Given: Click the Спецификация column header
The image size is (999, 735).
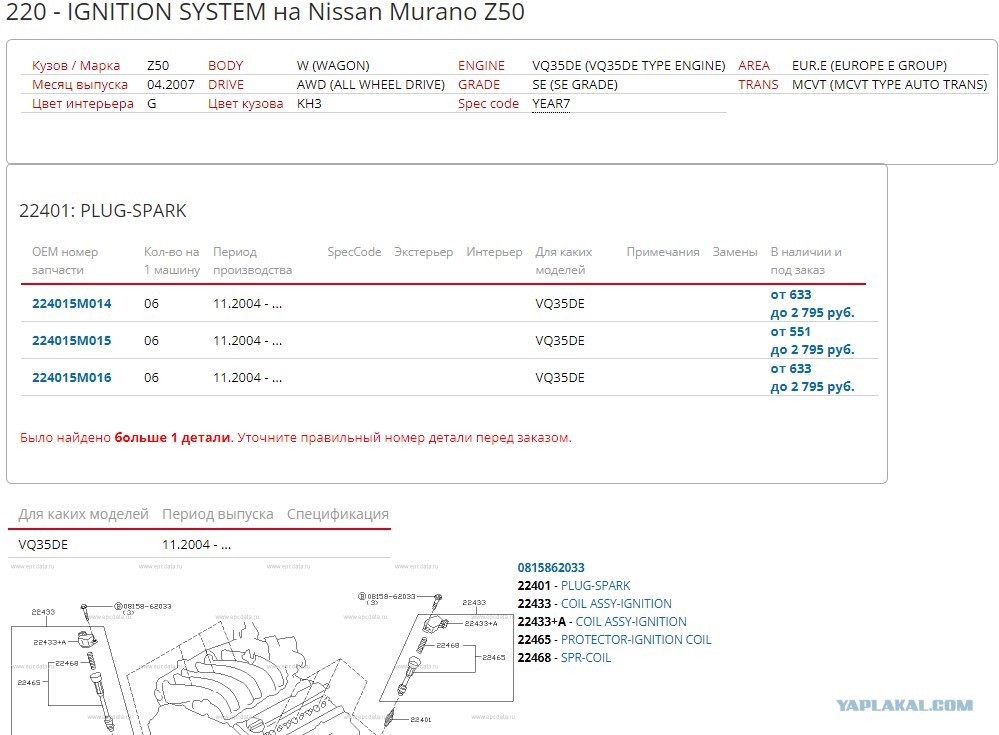Looking at the screenshot, I should click(x=338, y=514).
